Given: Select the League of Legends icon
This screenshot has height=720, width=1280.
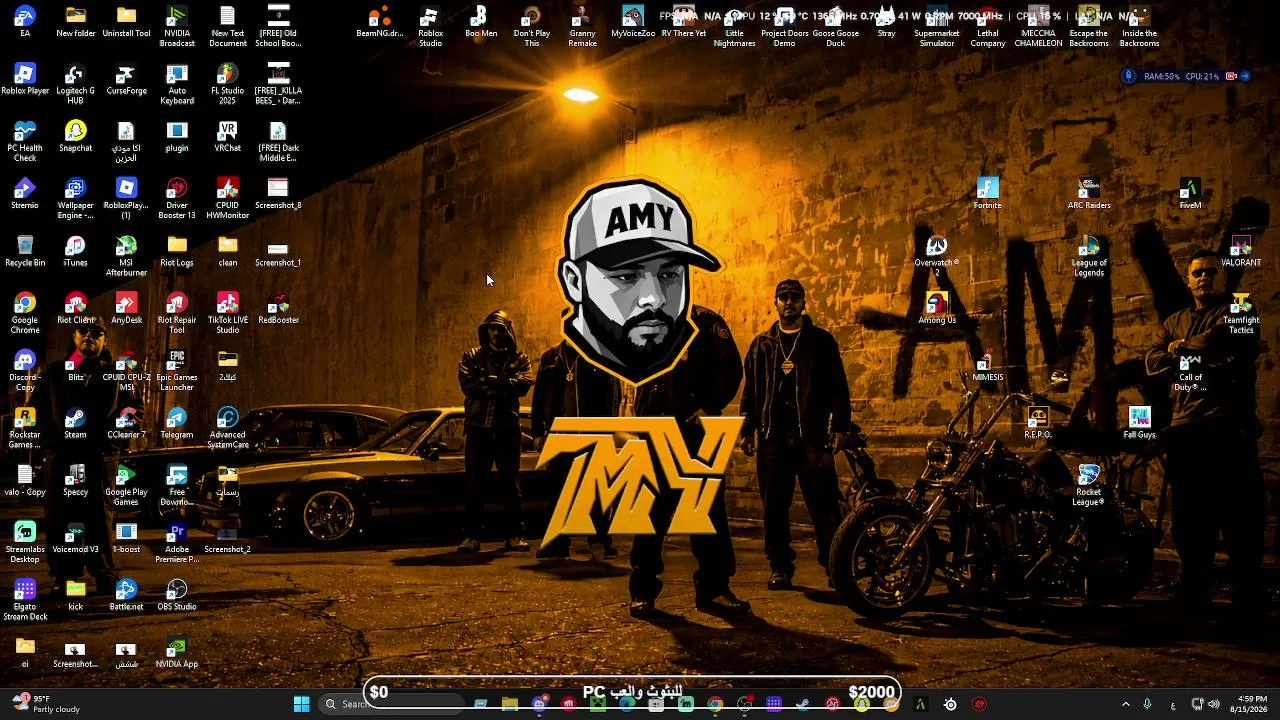Looking at the screenshot, I should (x=1089, y=256).
